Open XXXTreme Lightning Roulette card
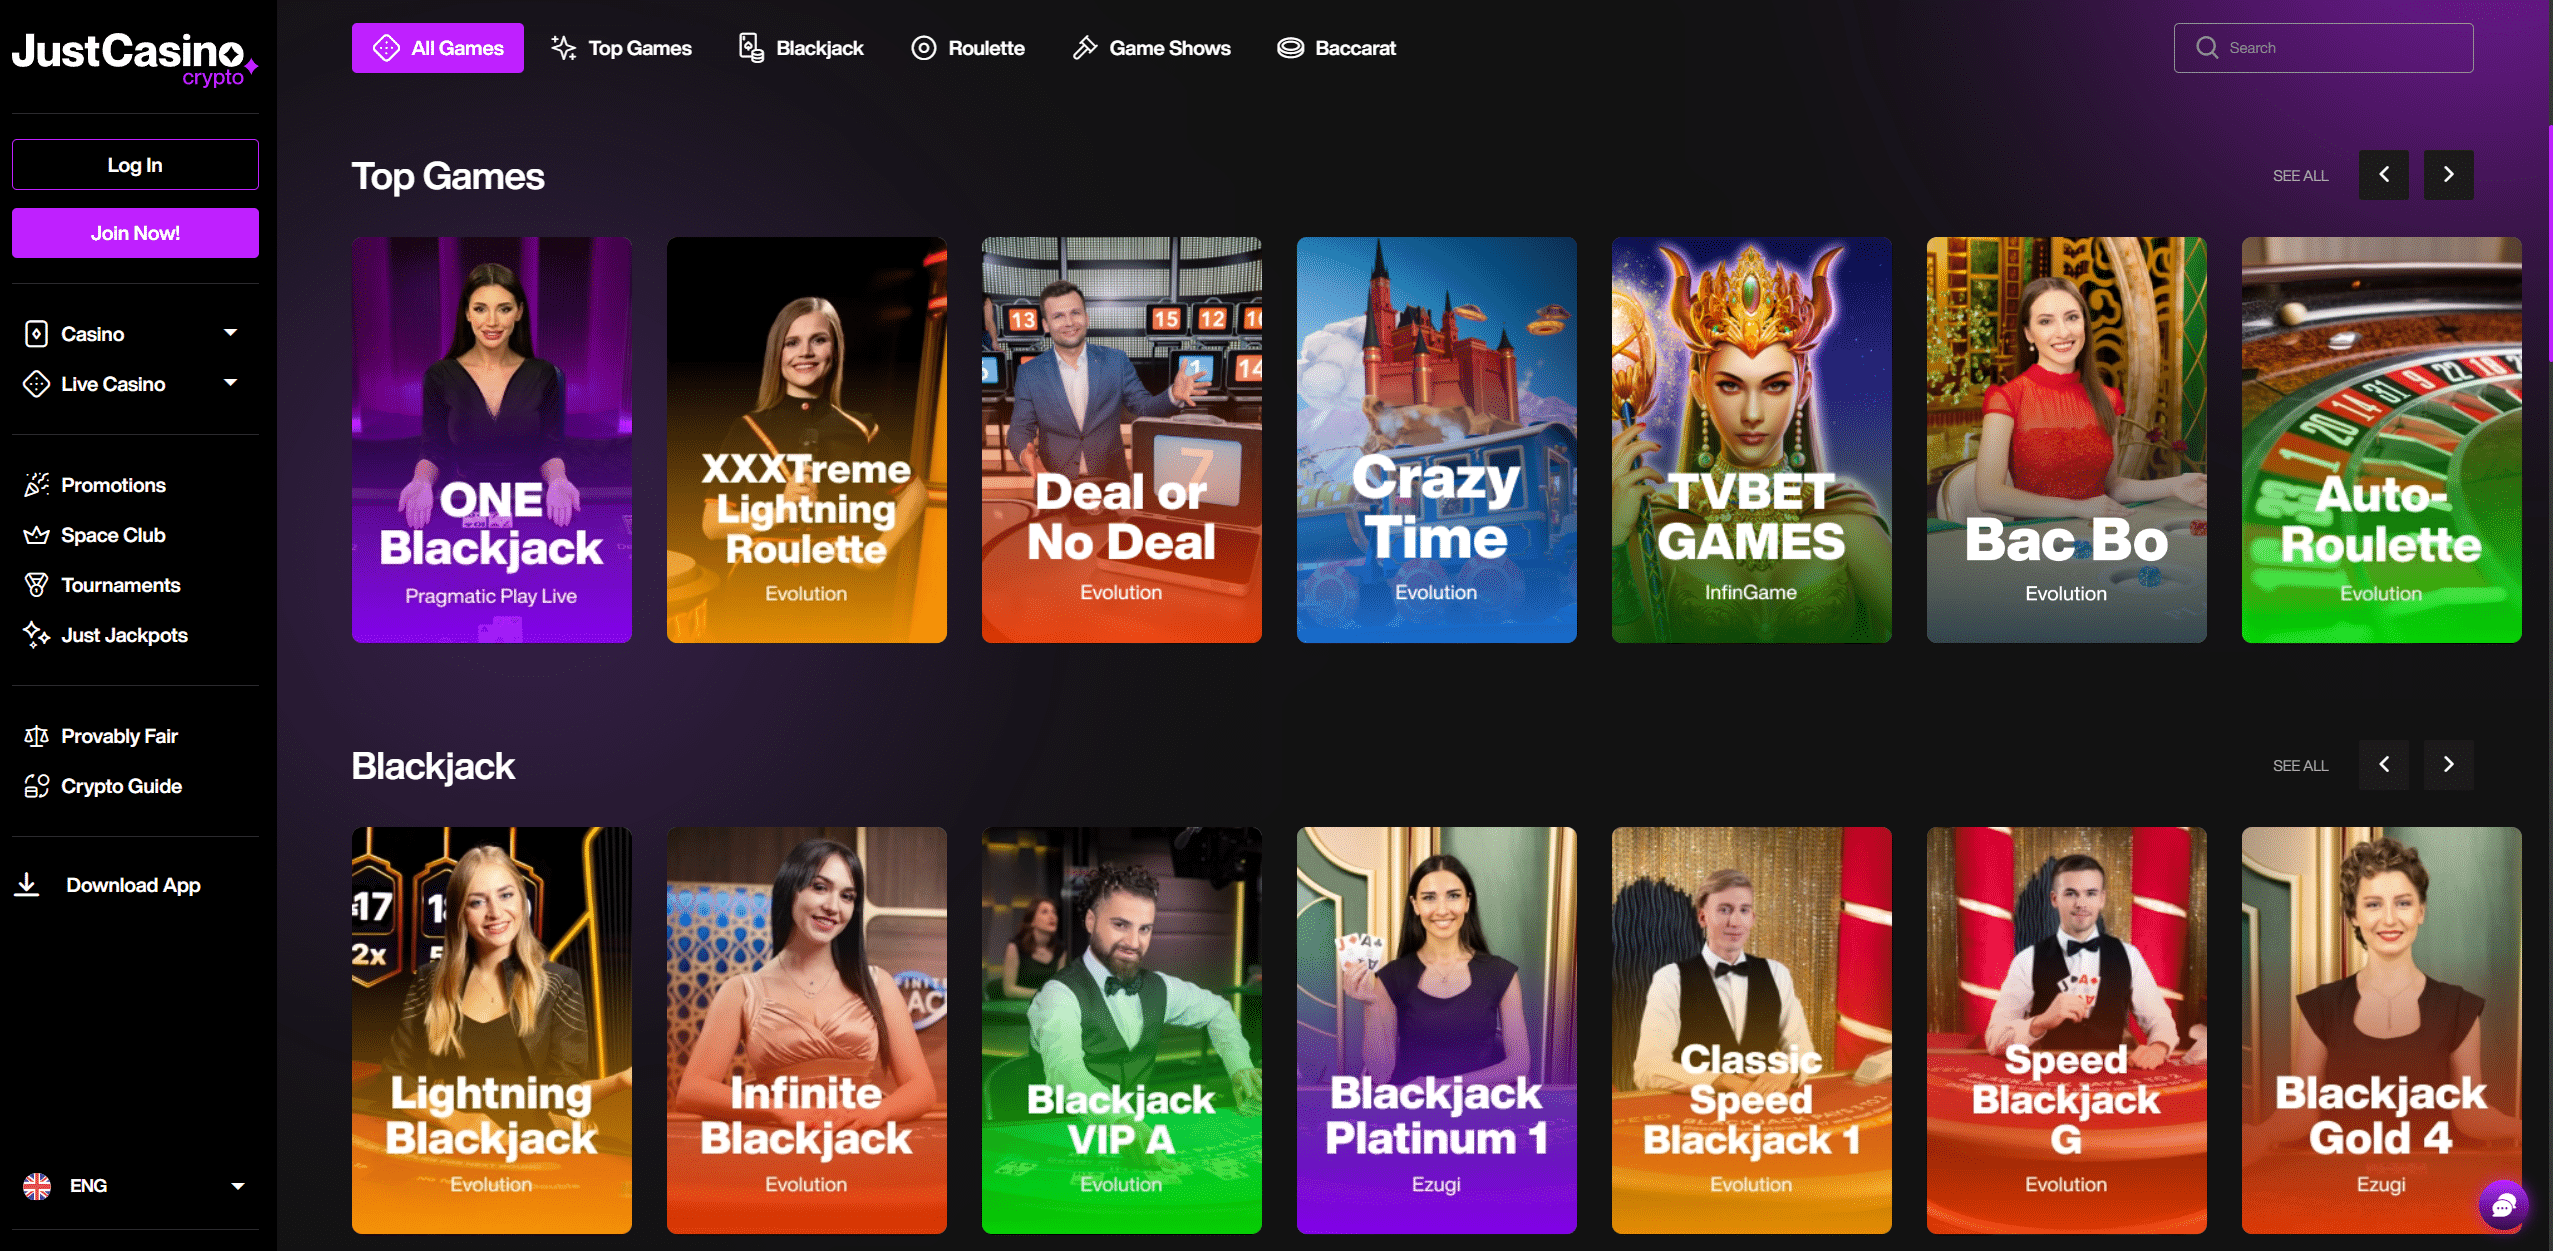Viewport: 2553px width, 1251px height. (806, 440)
